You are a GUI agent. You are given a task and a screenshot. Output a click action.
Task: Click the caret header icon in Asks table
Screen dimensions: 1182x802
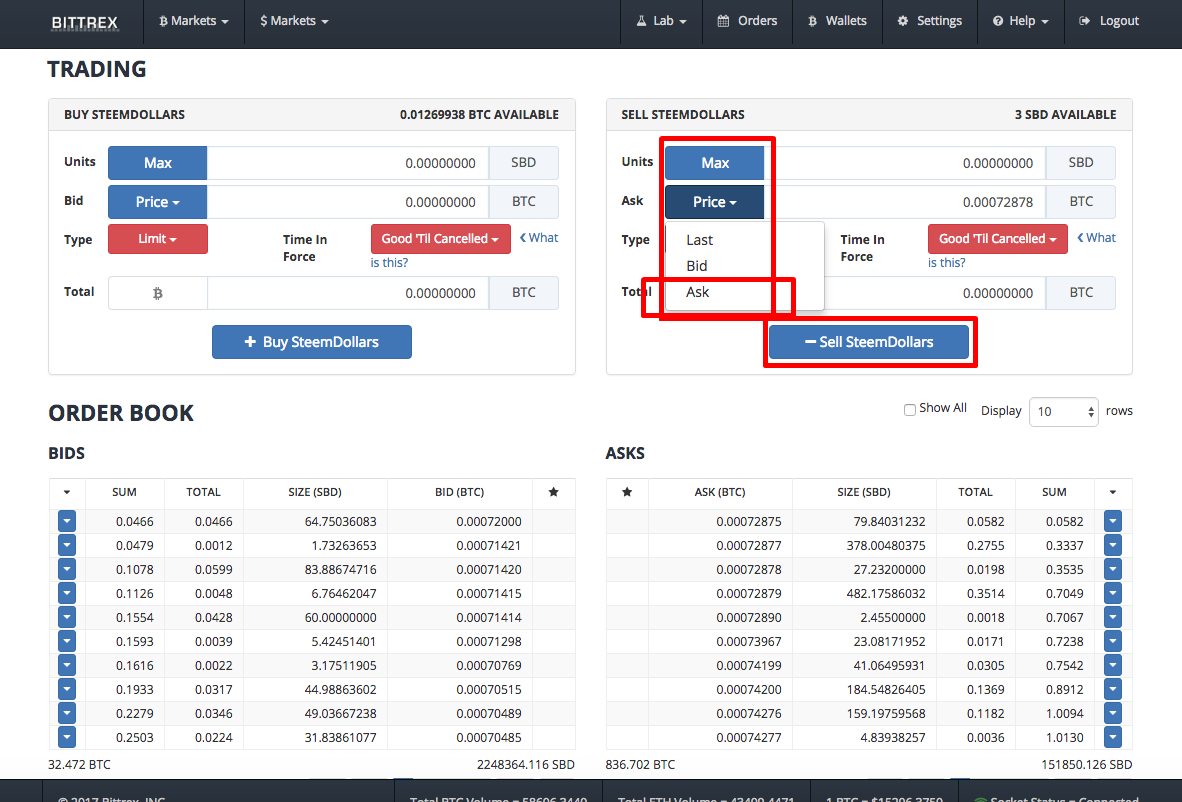coord(1113,492)
